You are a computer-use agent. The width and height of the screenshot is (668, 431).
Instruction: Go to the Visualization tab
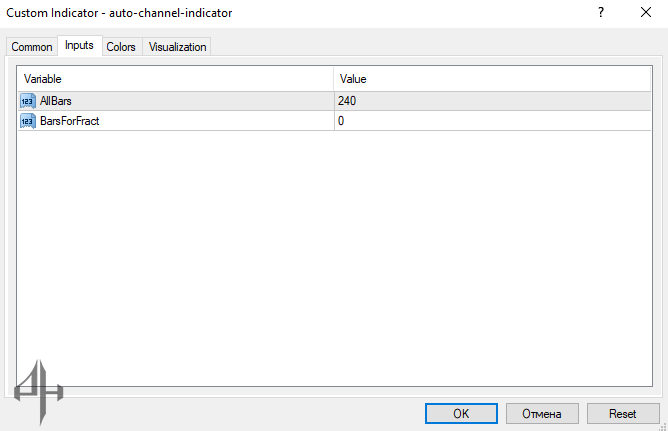[177, 47]
